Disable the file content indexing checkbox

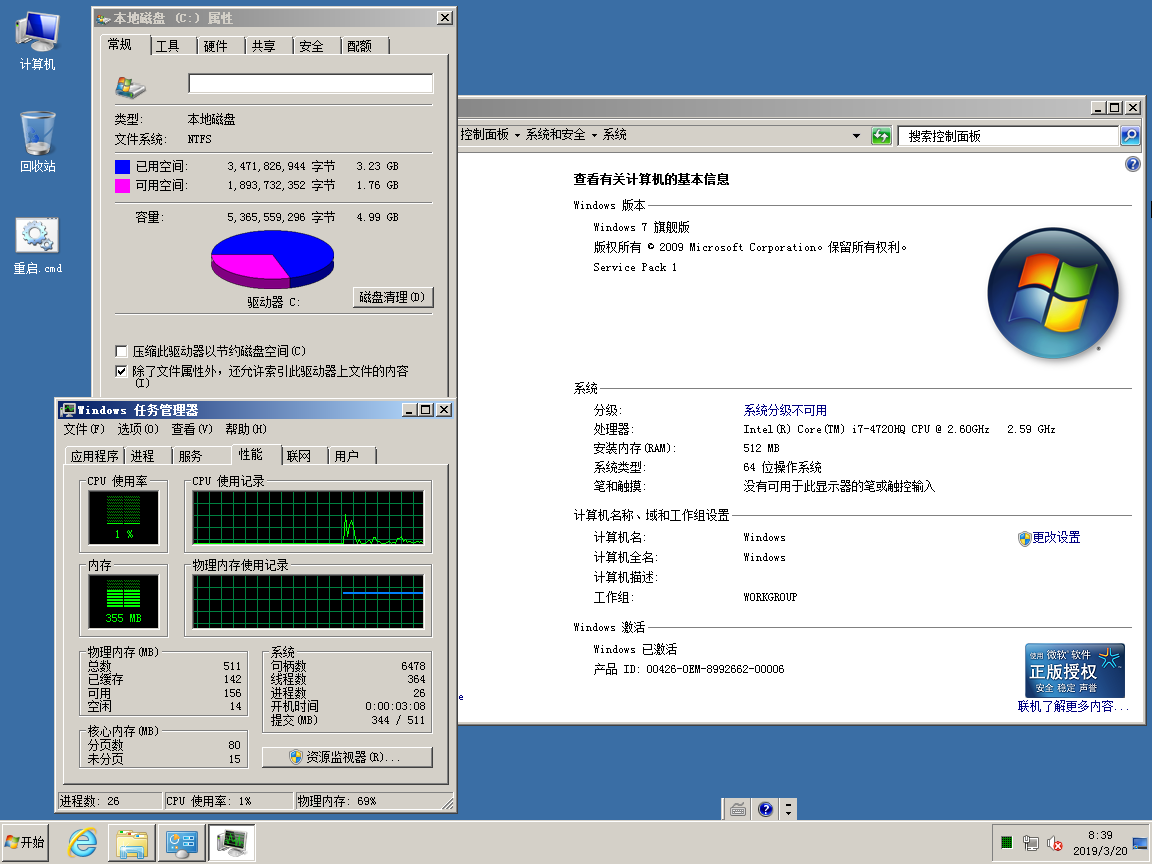click(x=121, y=370)
